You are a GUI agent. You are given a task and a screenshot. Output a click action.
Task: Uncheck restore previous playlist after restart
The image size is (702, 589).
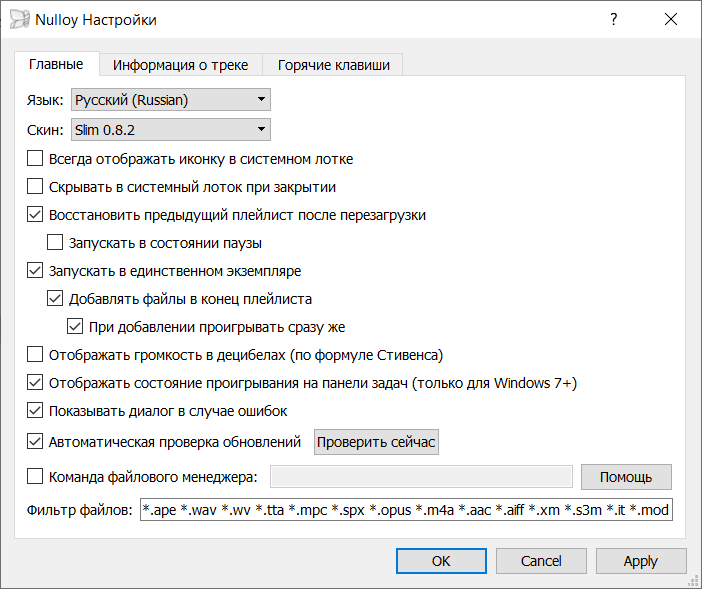click(35, 214)
